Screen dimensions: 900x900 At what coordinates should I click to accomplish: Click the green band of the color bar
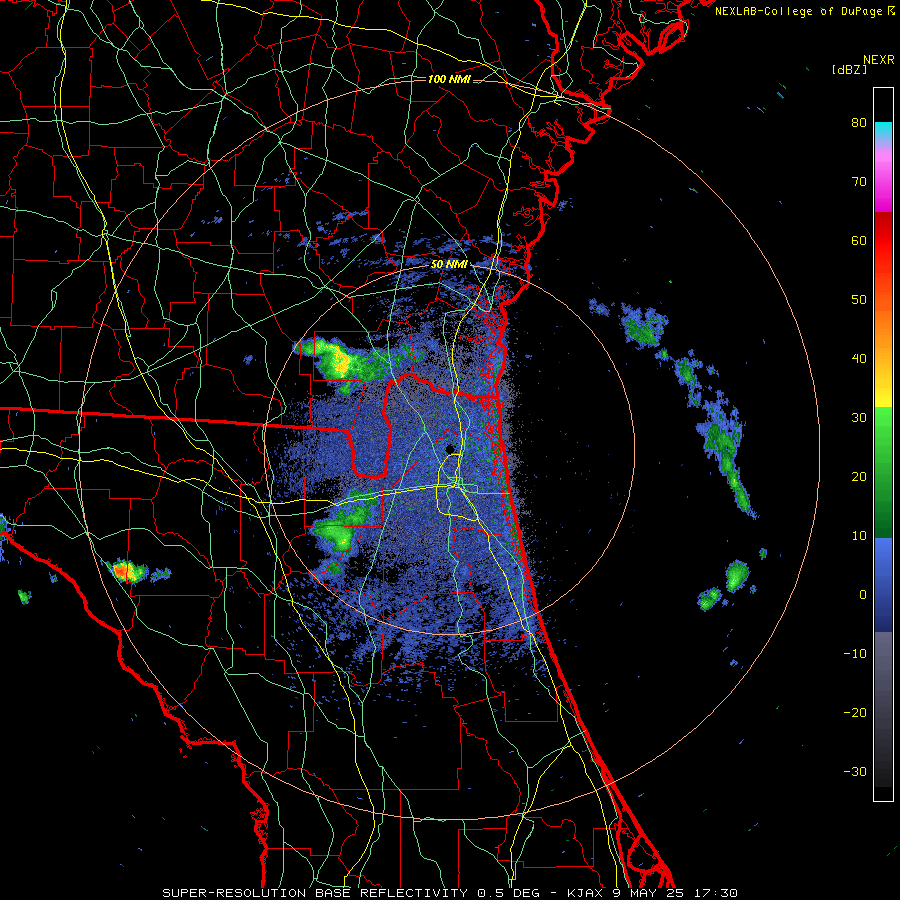883,472
